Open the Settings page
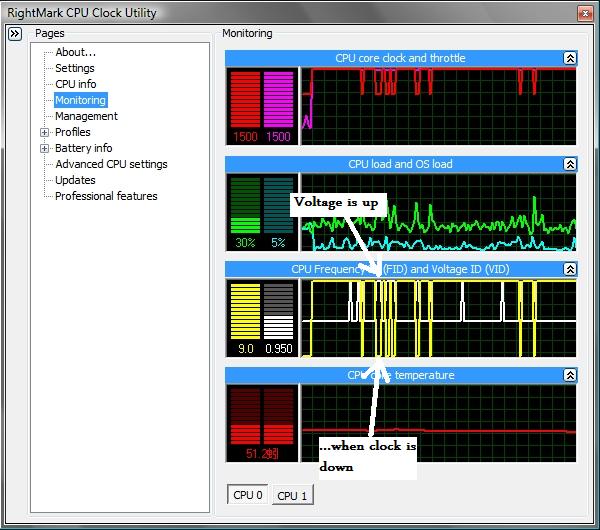 point(75,68)
